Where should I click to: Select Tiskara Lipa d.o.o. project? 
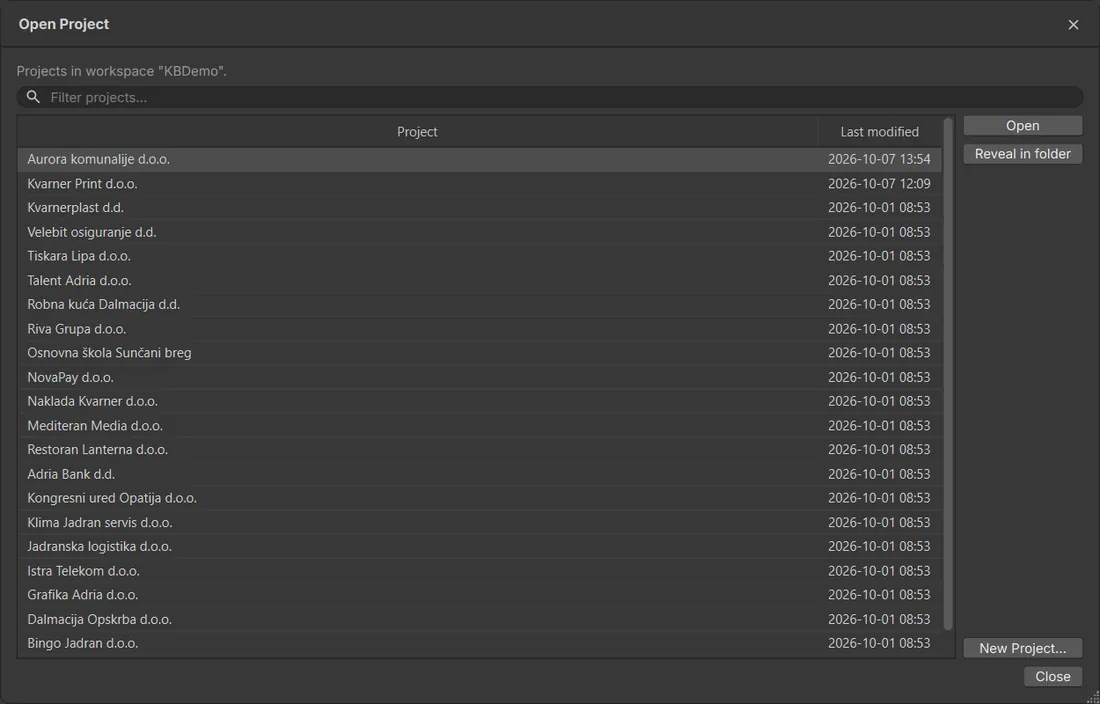(x=480, y=256)
